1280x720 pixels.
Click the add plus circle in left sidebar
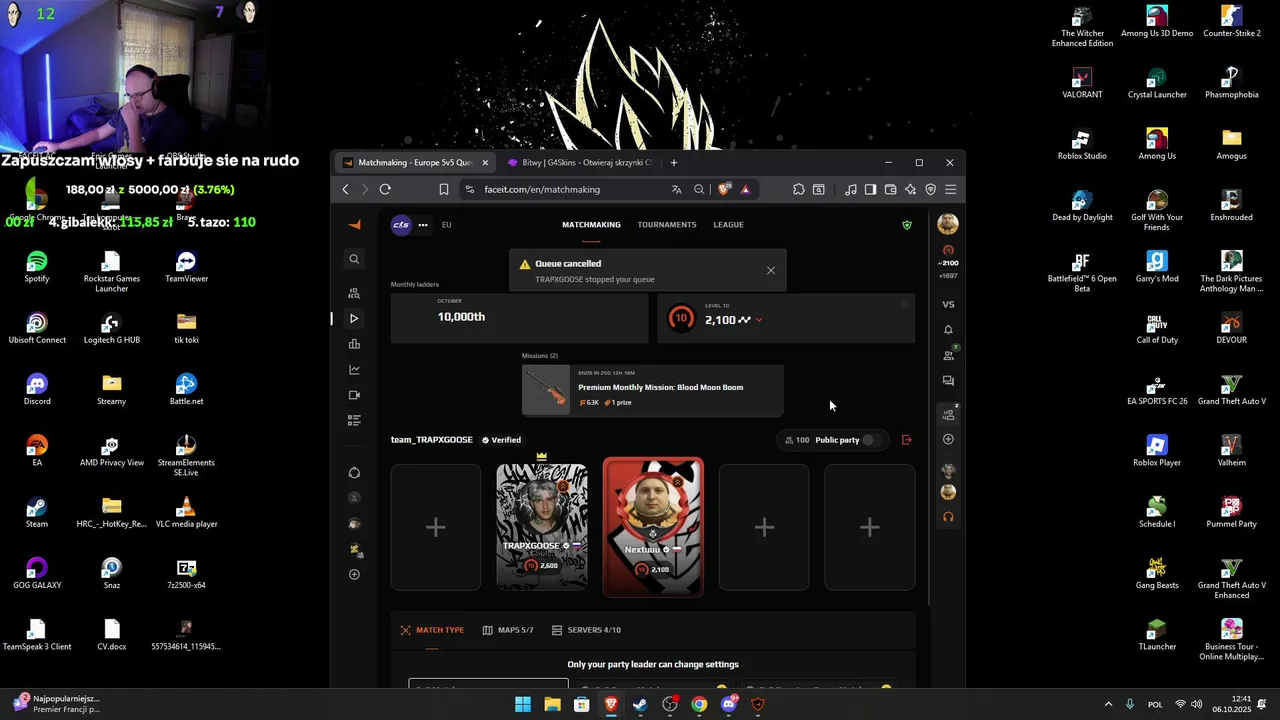point(354,575)
